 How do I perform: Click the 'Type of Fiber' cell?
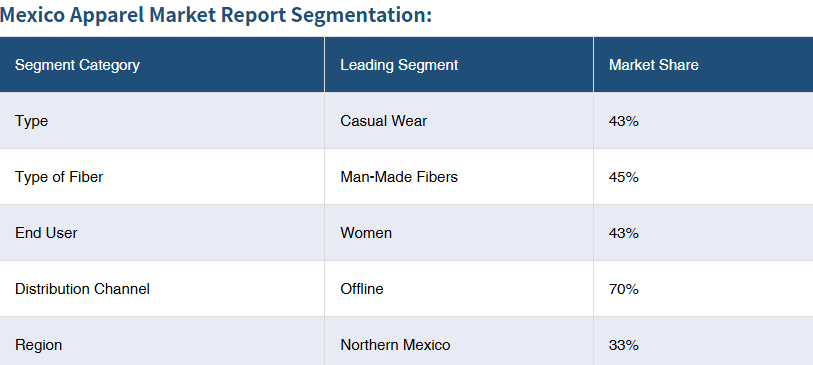pyautogui.click(x=162, y=177)
